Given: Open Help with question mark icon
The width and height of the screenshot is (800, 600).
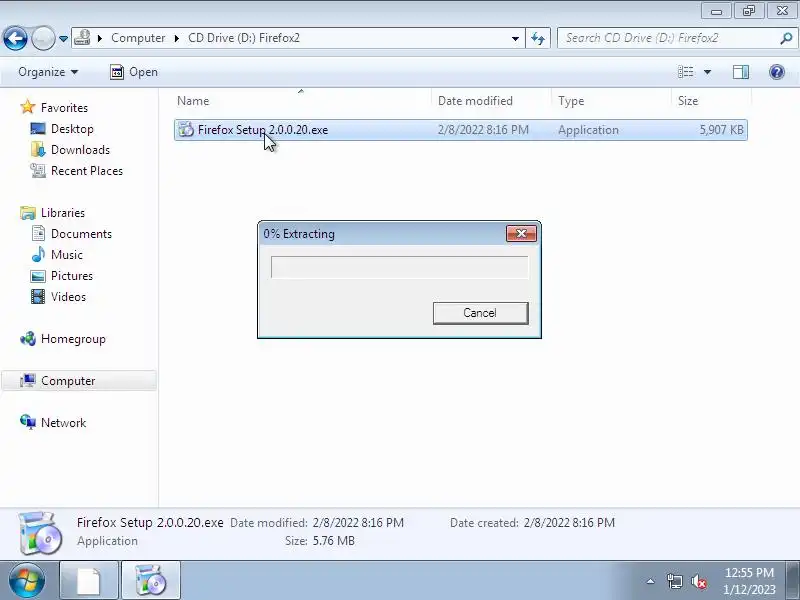Looking at the screenshot, I should click(x=777, y=72).
